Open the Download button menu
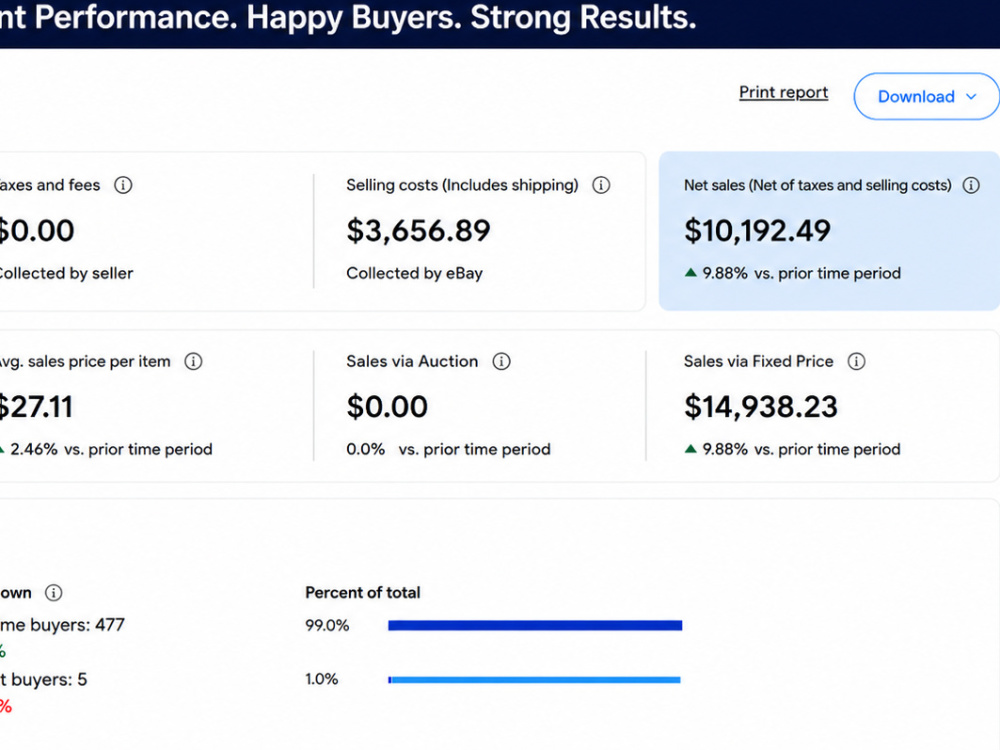The width and height of the screenshot is (1000, 750). [x=926, y=96]
